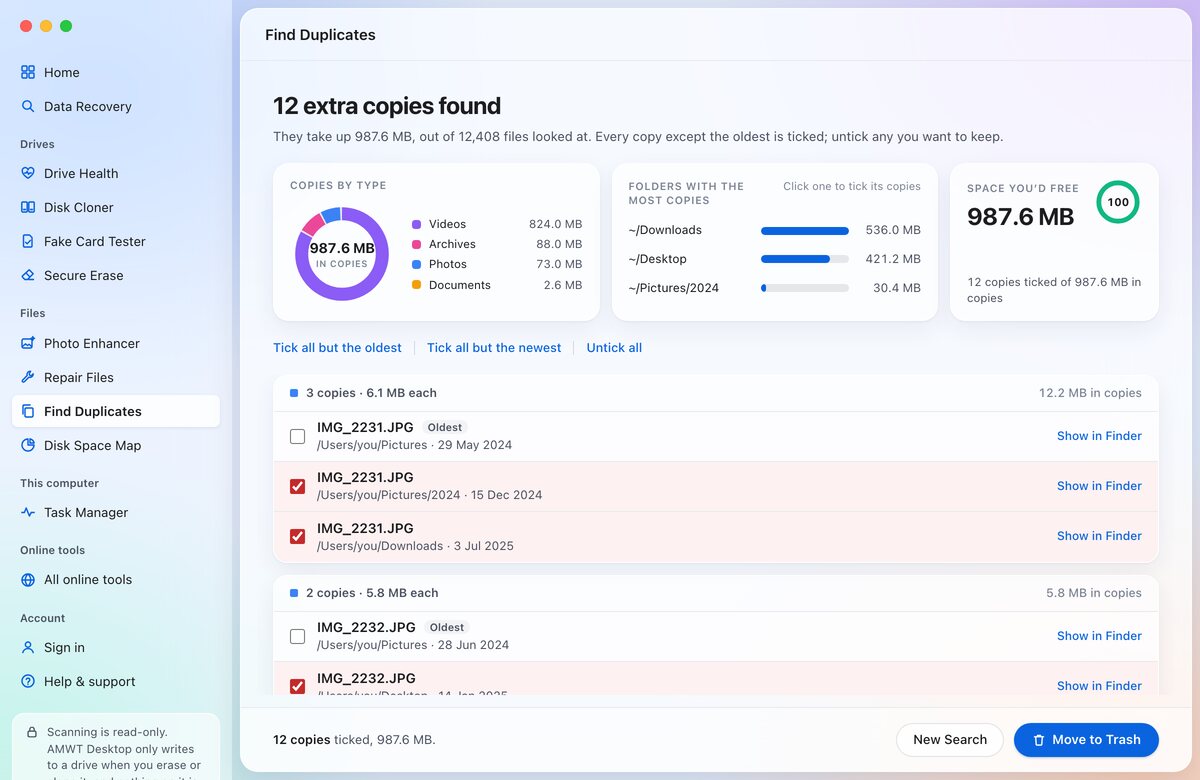Click Untick all link
This screenshot has height=780, width=1200.
[x=614, y=348]
